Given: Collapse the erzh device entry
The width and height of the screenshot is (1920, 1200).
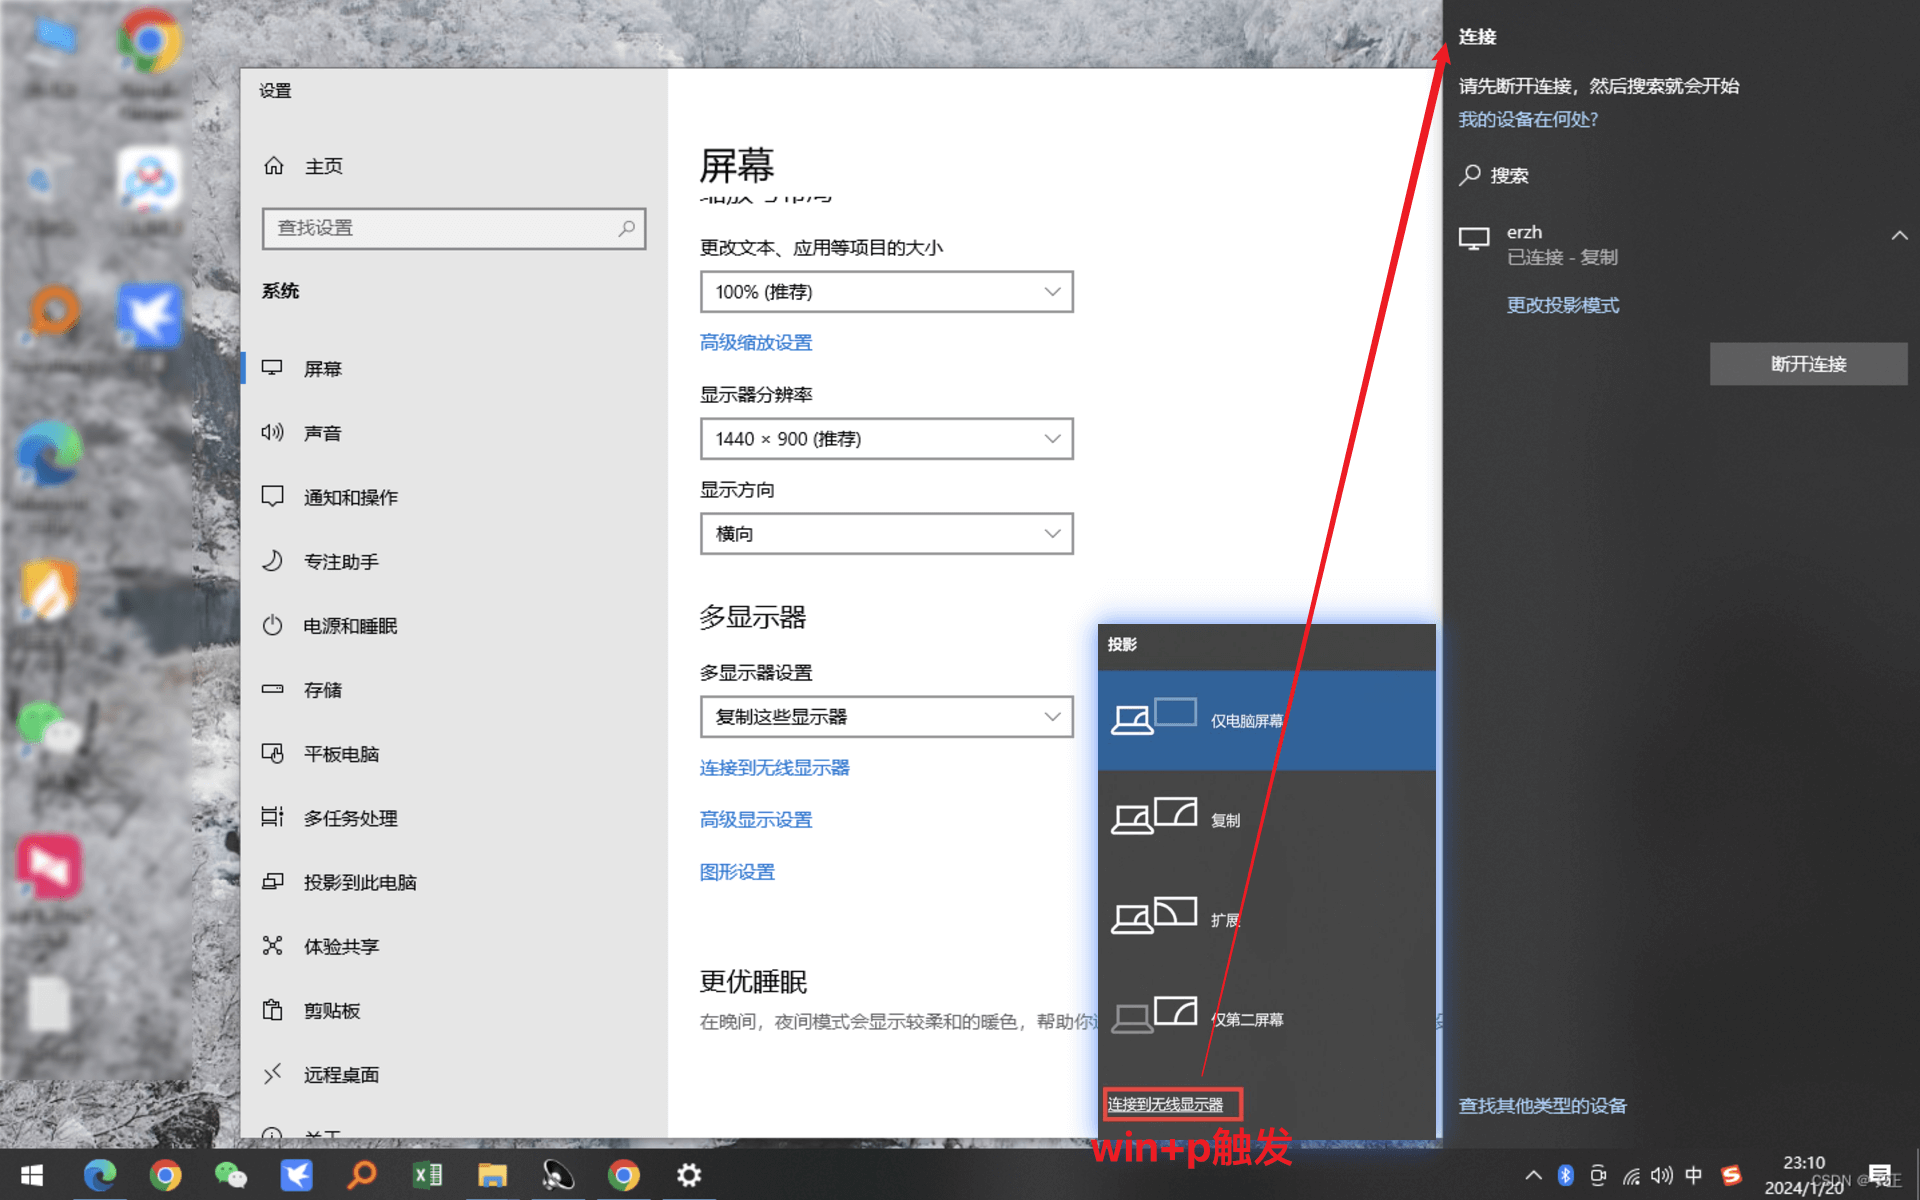Looking at the screenshot, I should (1899, 236).
